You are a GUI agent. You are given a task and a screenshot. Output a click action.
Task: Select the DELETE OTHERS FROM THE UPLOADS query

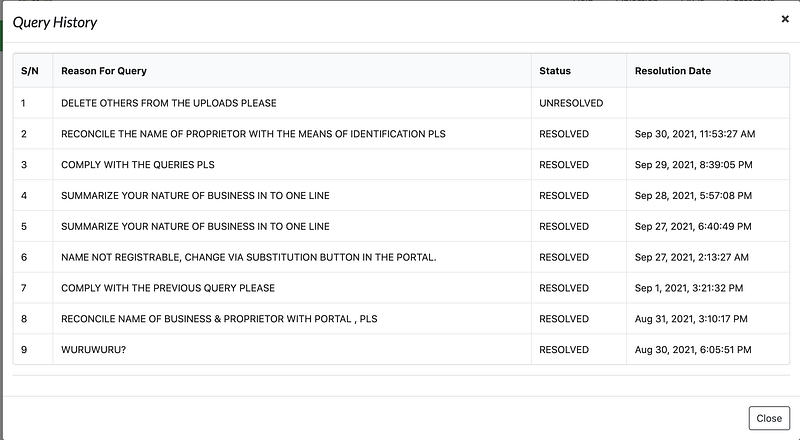169,103
